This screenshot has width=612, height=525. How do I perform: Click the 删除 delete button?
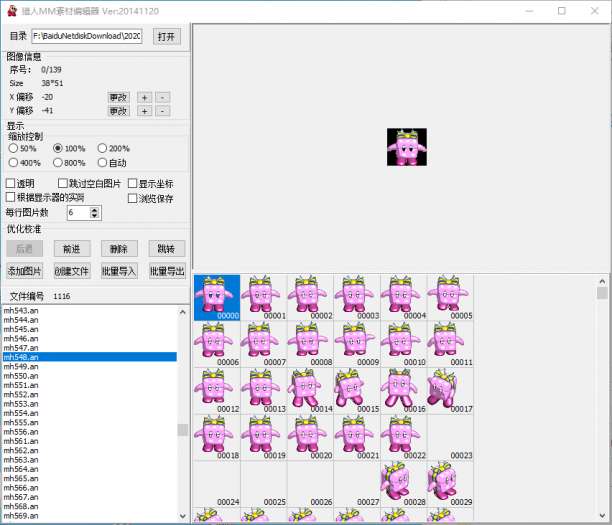point(119,249)
